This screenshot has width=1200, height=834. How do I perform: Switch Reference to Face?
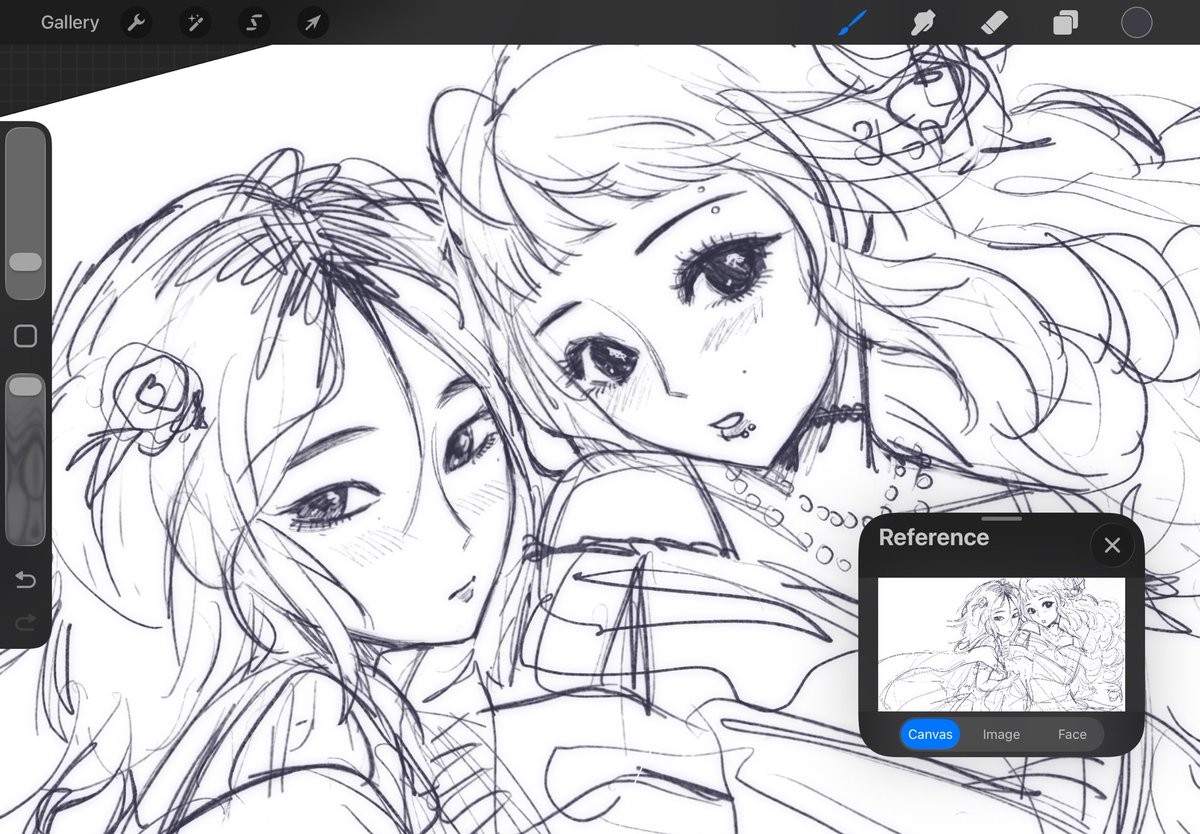1072,734
